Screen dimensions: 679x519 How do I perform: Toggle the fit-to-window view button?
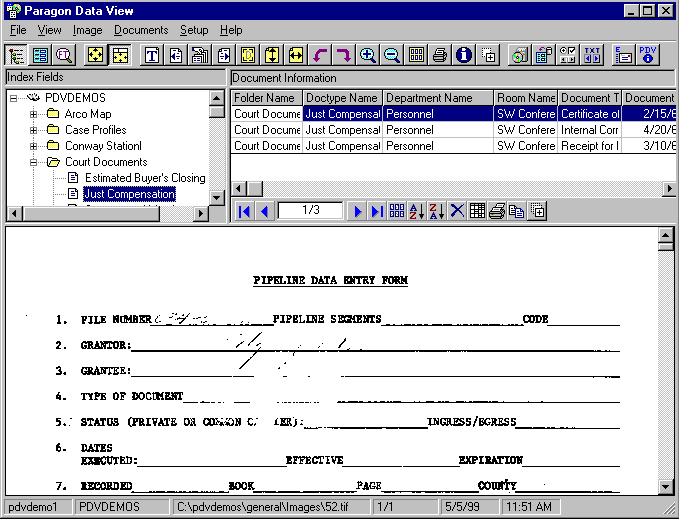[x=95, y=55]
